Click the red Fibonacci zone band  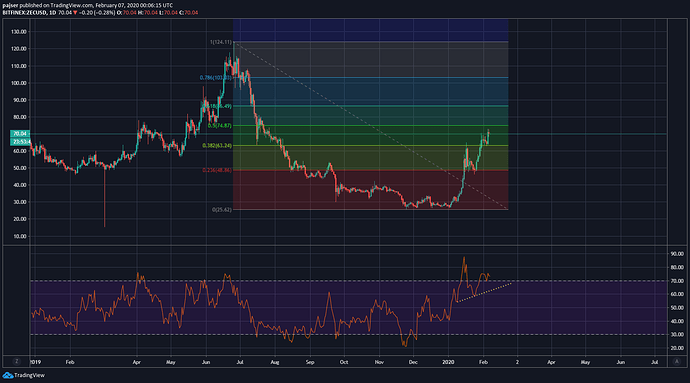pyautogui.click(x=371, y=190)
